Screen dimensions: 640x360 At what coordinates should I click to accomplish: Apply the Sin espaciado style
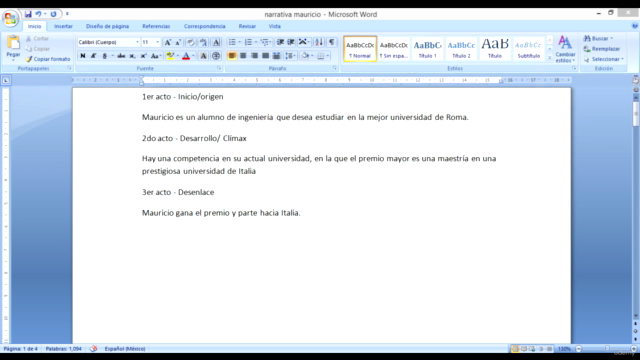click(394, 49)
